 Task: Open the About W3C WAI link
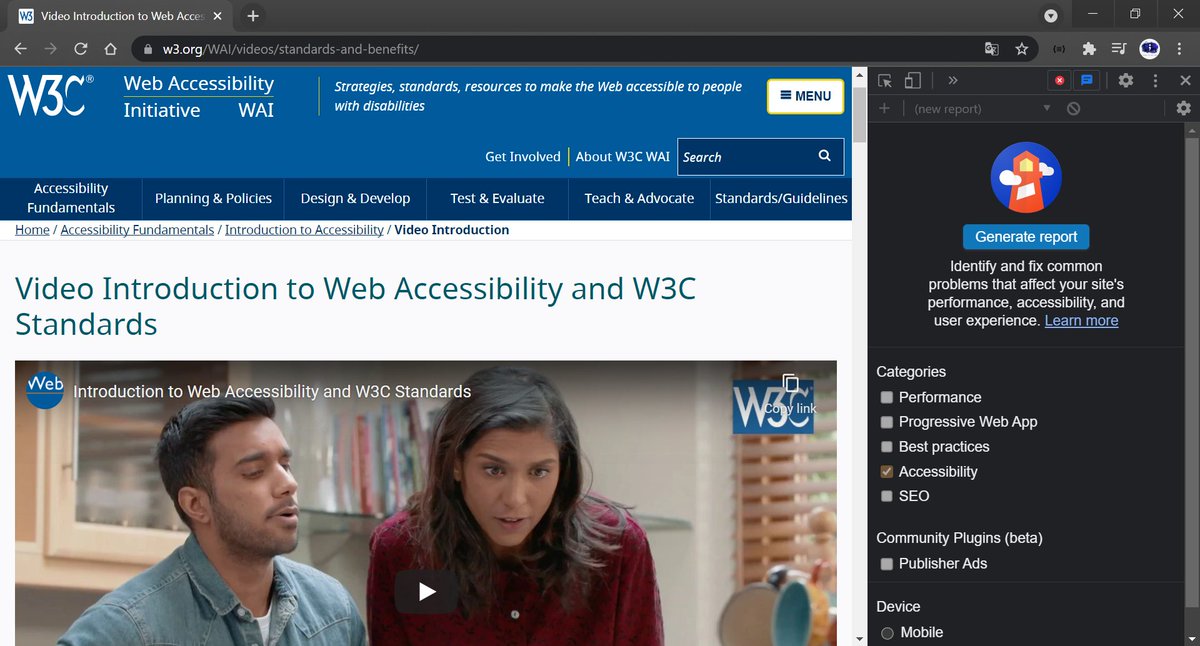pyautogui.click(x=623, y=157)
